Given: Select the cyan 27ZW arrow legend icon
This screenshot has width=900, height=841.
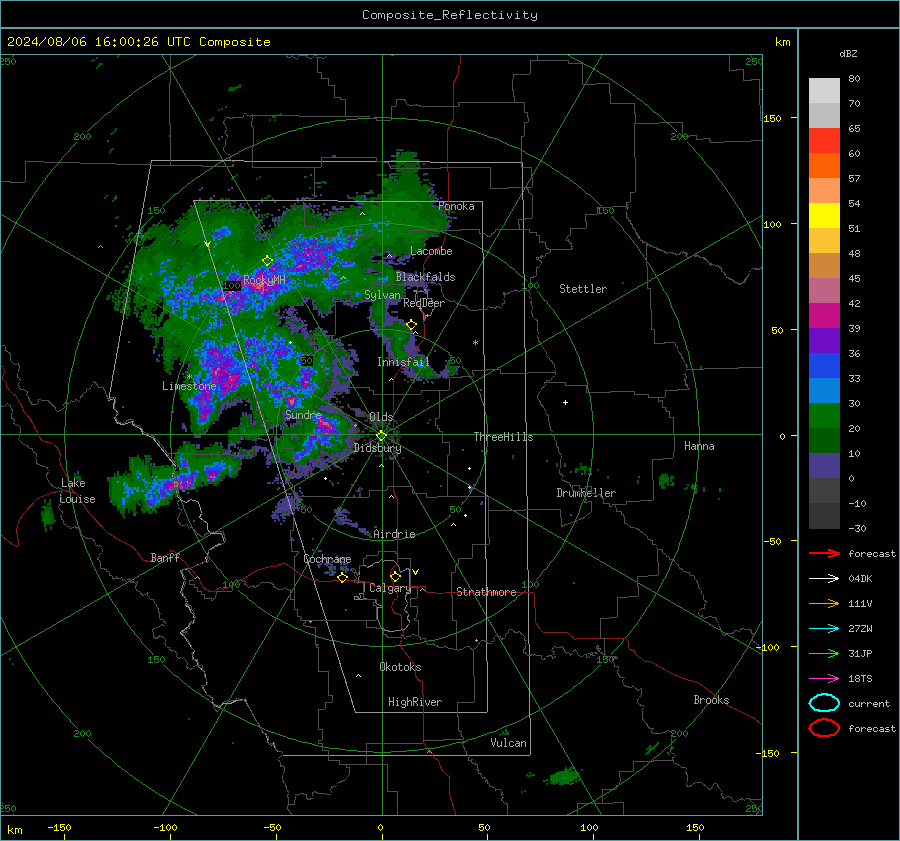Looking at the screenshot, I should [x=824, y=629].
